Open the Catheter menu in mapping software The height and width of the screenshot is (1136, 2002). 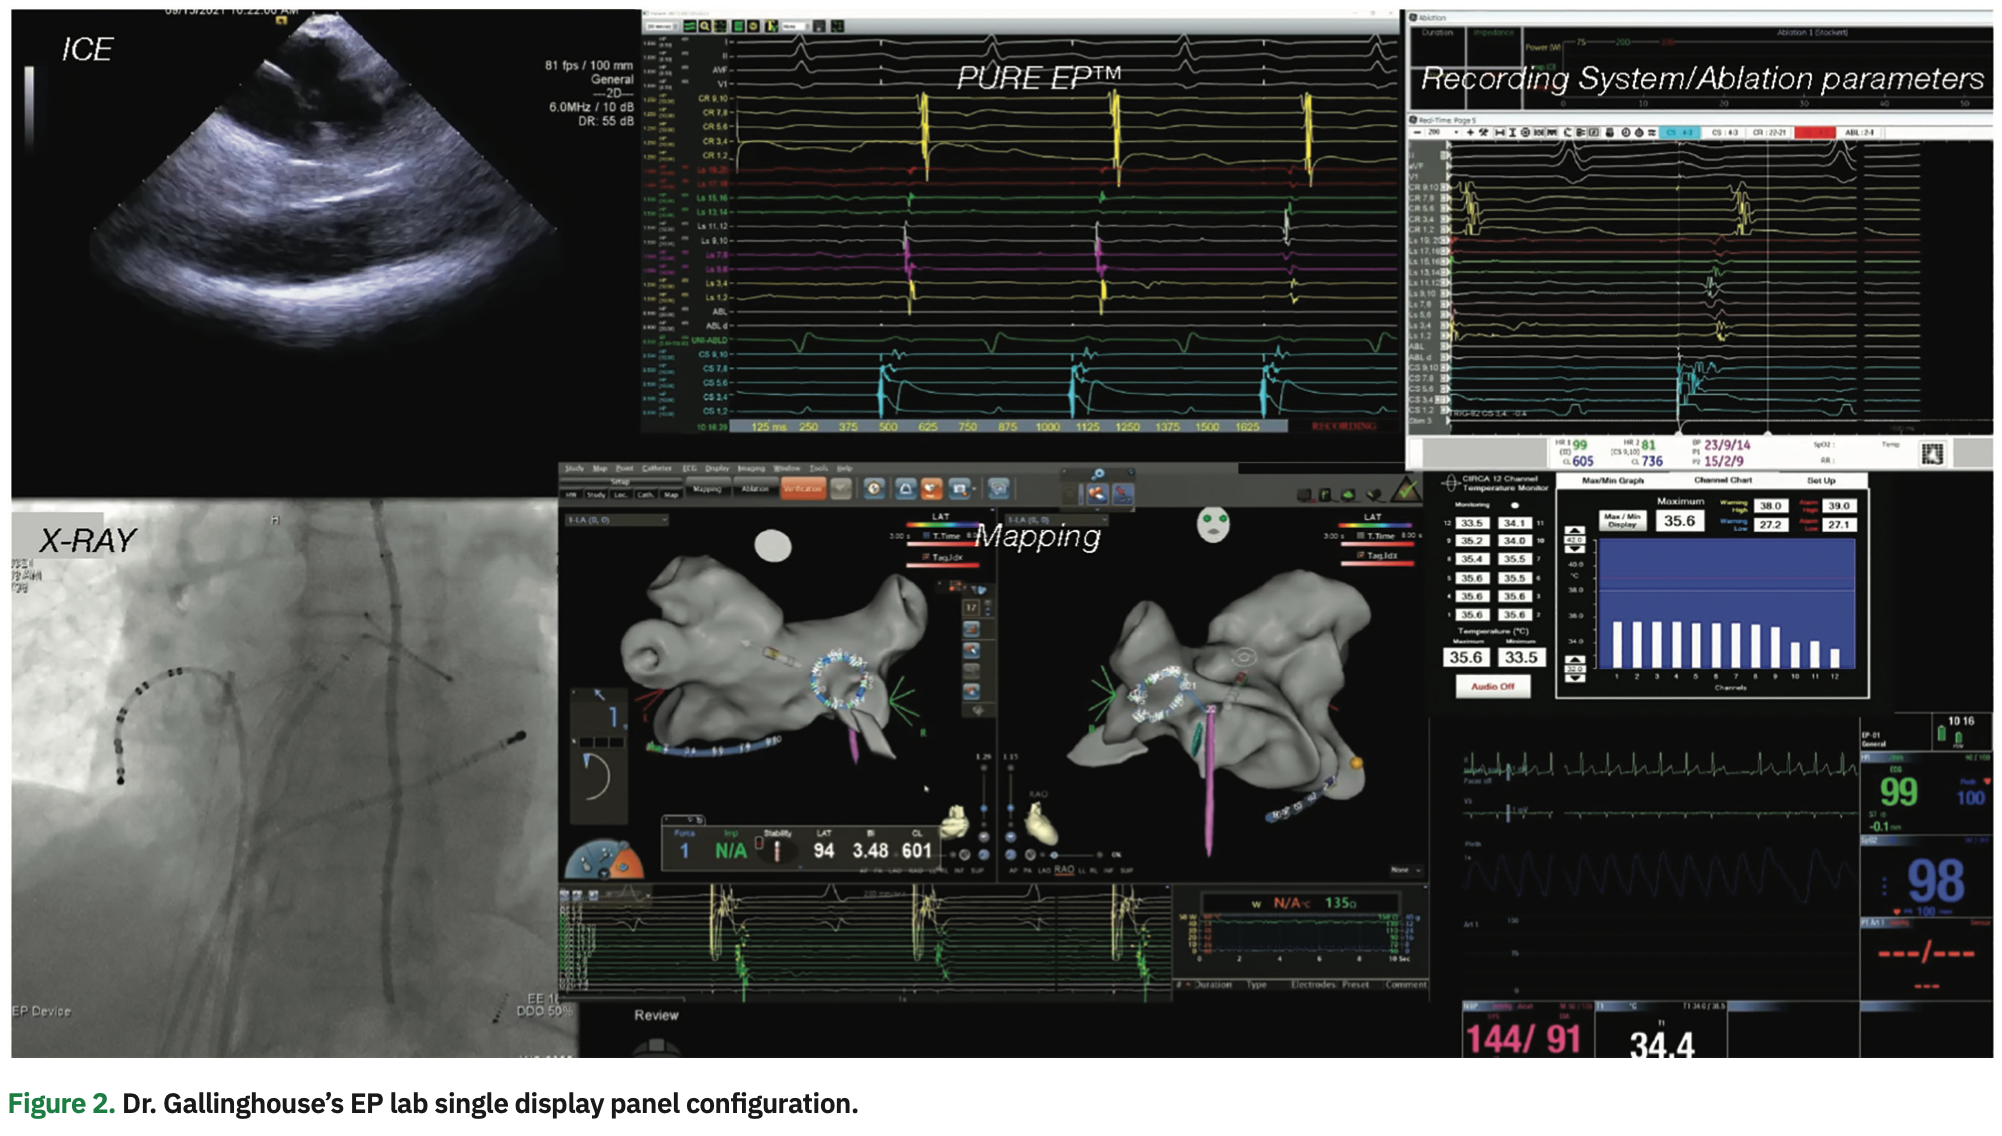656,468
